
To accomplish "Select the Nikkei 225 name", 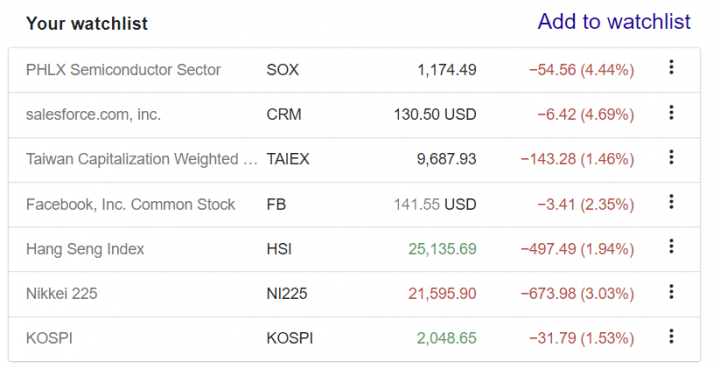I will [62, 294].
